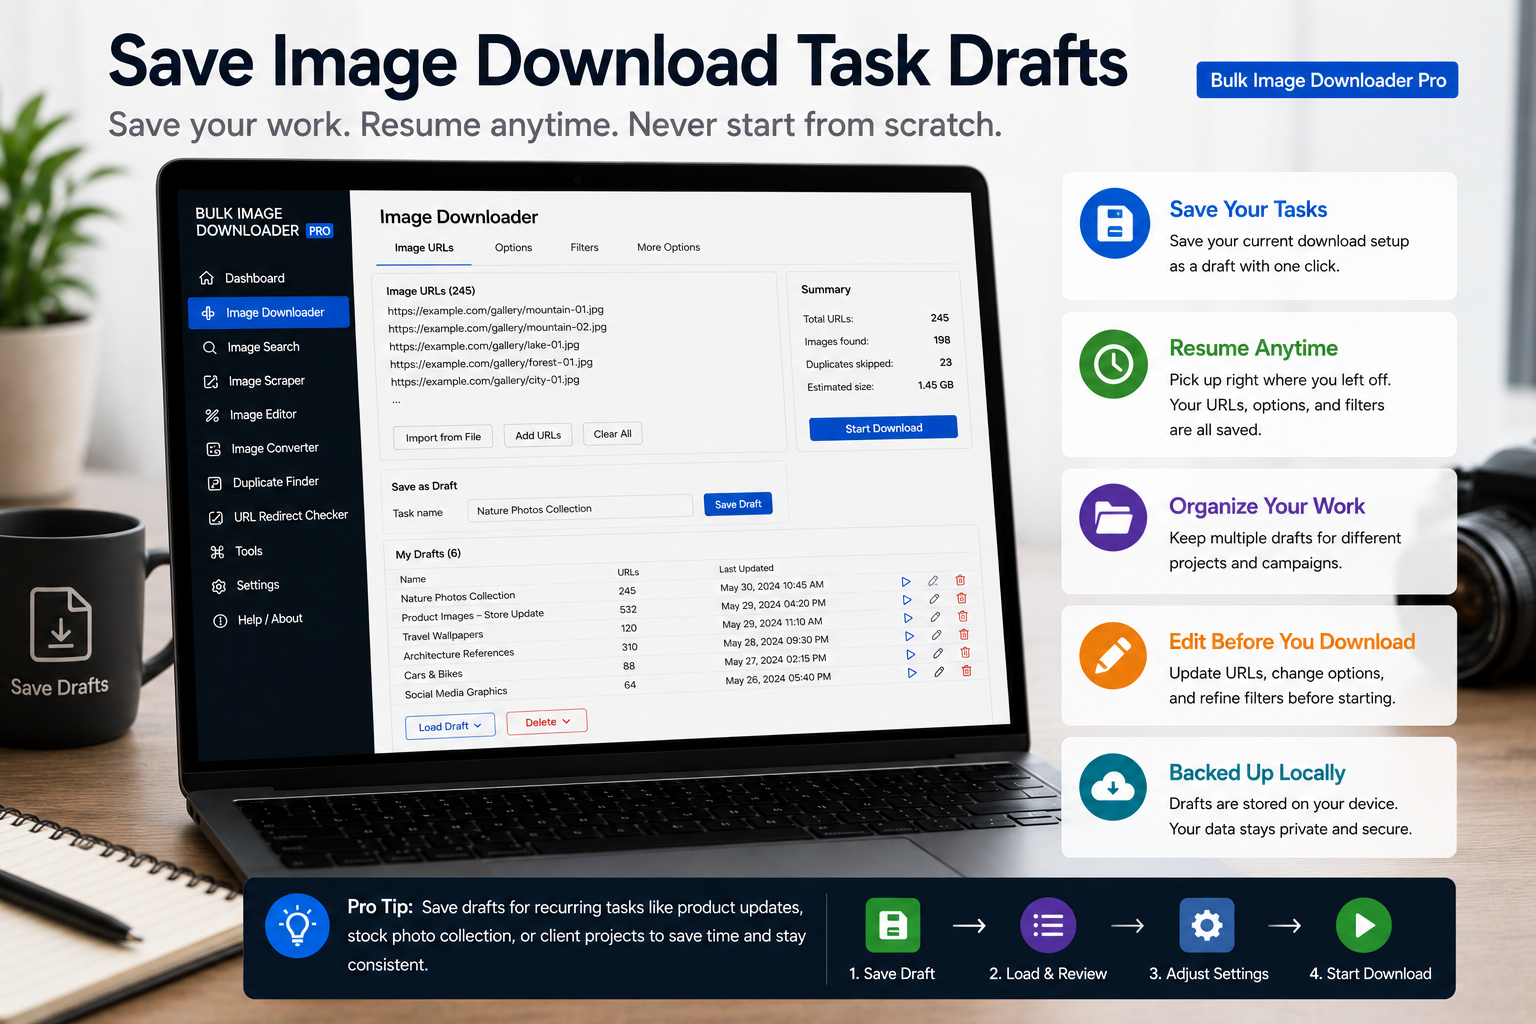Viewport: 1536px width, 1024px height.
Task: Click the Save Your Tasks floppy icon
Action: [1115, 223]
